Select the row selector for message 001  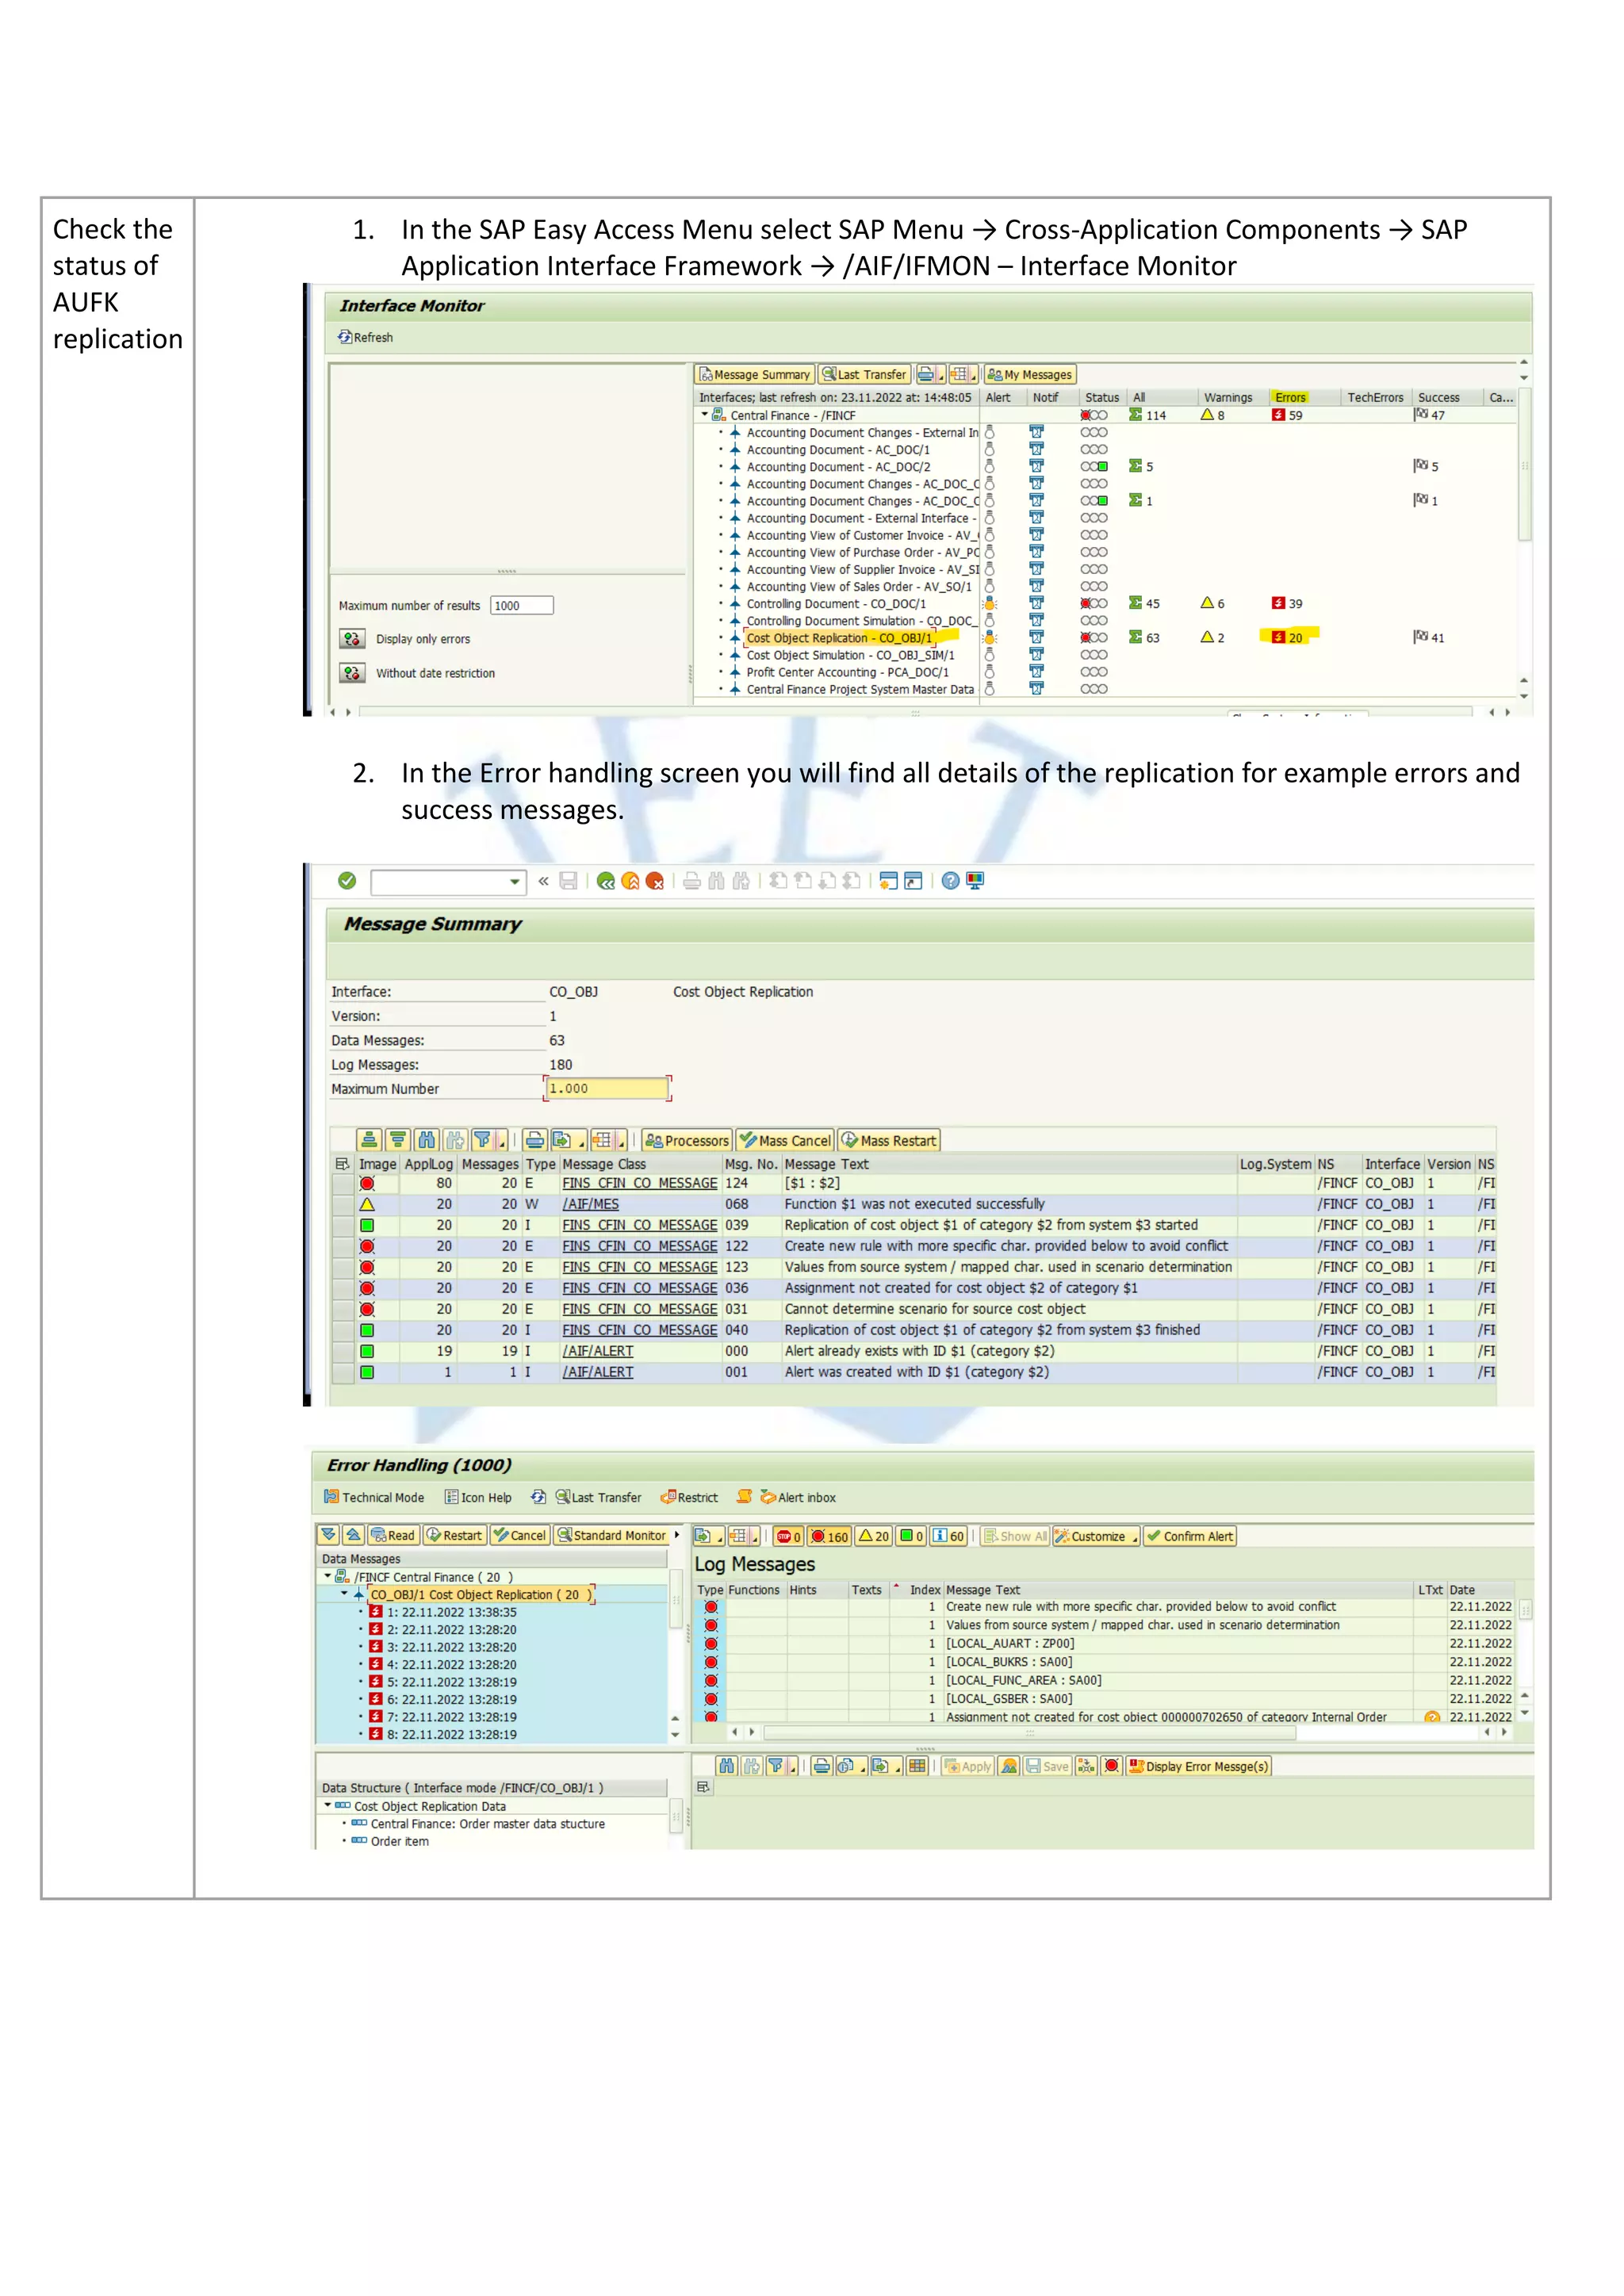[x=343, y=1372]
